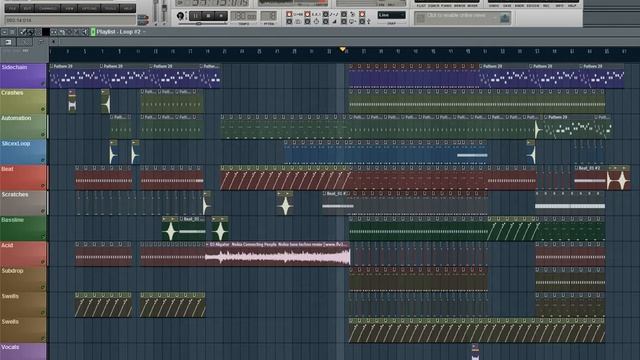The height and width of the screenshot is (360, 640).
Task: Mute the SlicexLoop track
Action: coord(42,160)
